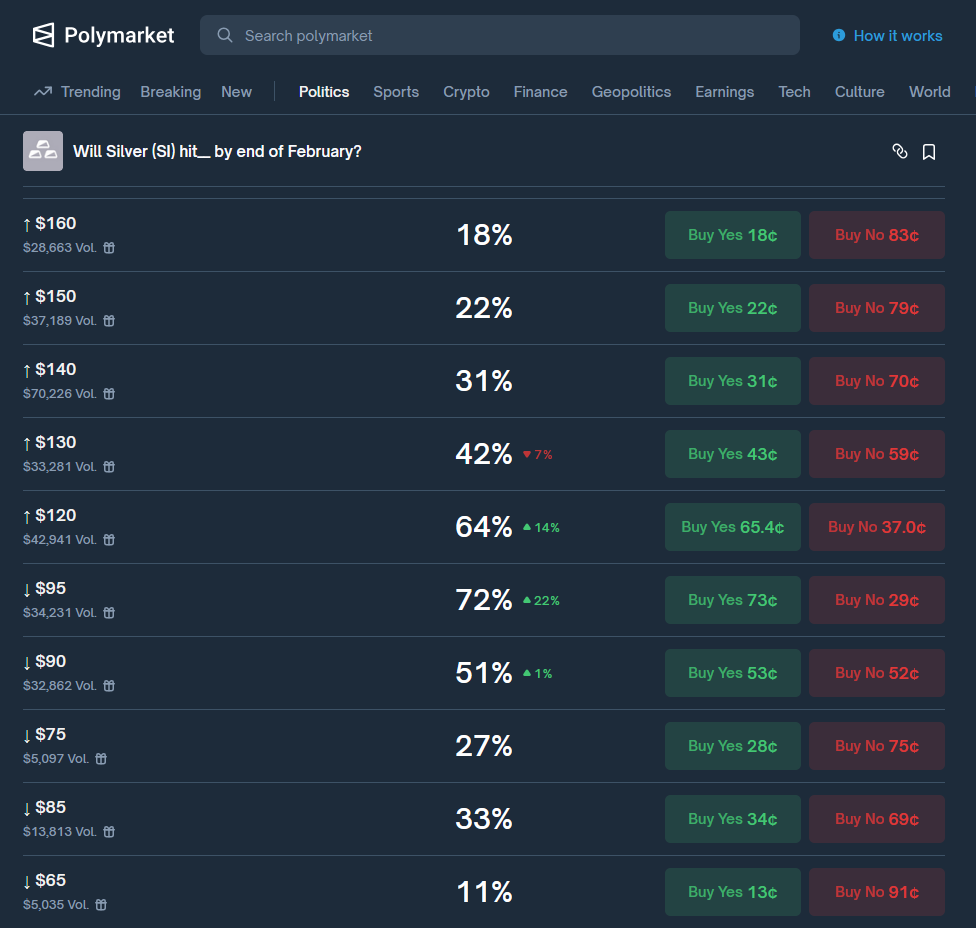Click gift icon in $160 row

(x=109, y=248)
